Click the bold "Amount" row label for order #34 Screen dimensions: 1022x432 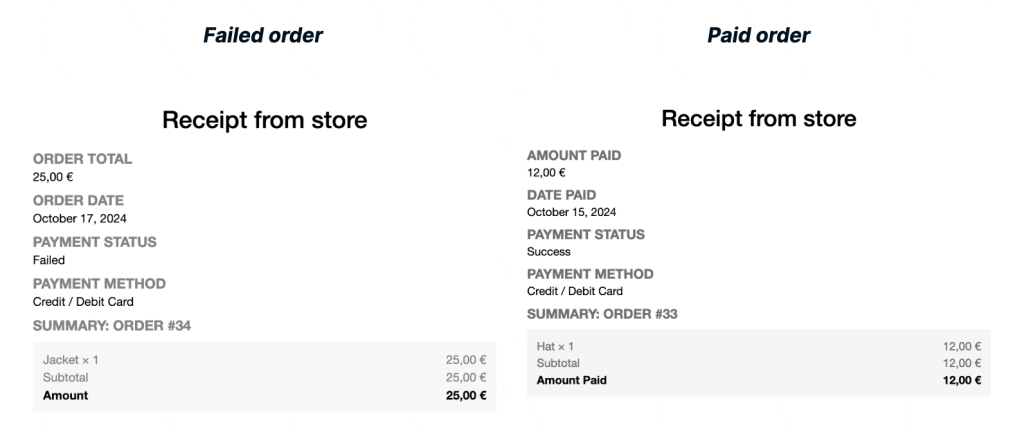click(x=66, y=395)
